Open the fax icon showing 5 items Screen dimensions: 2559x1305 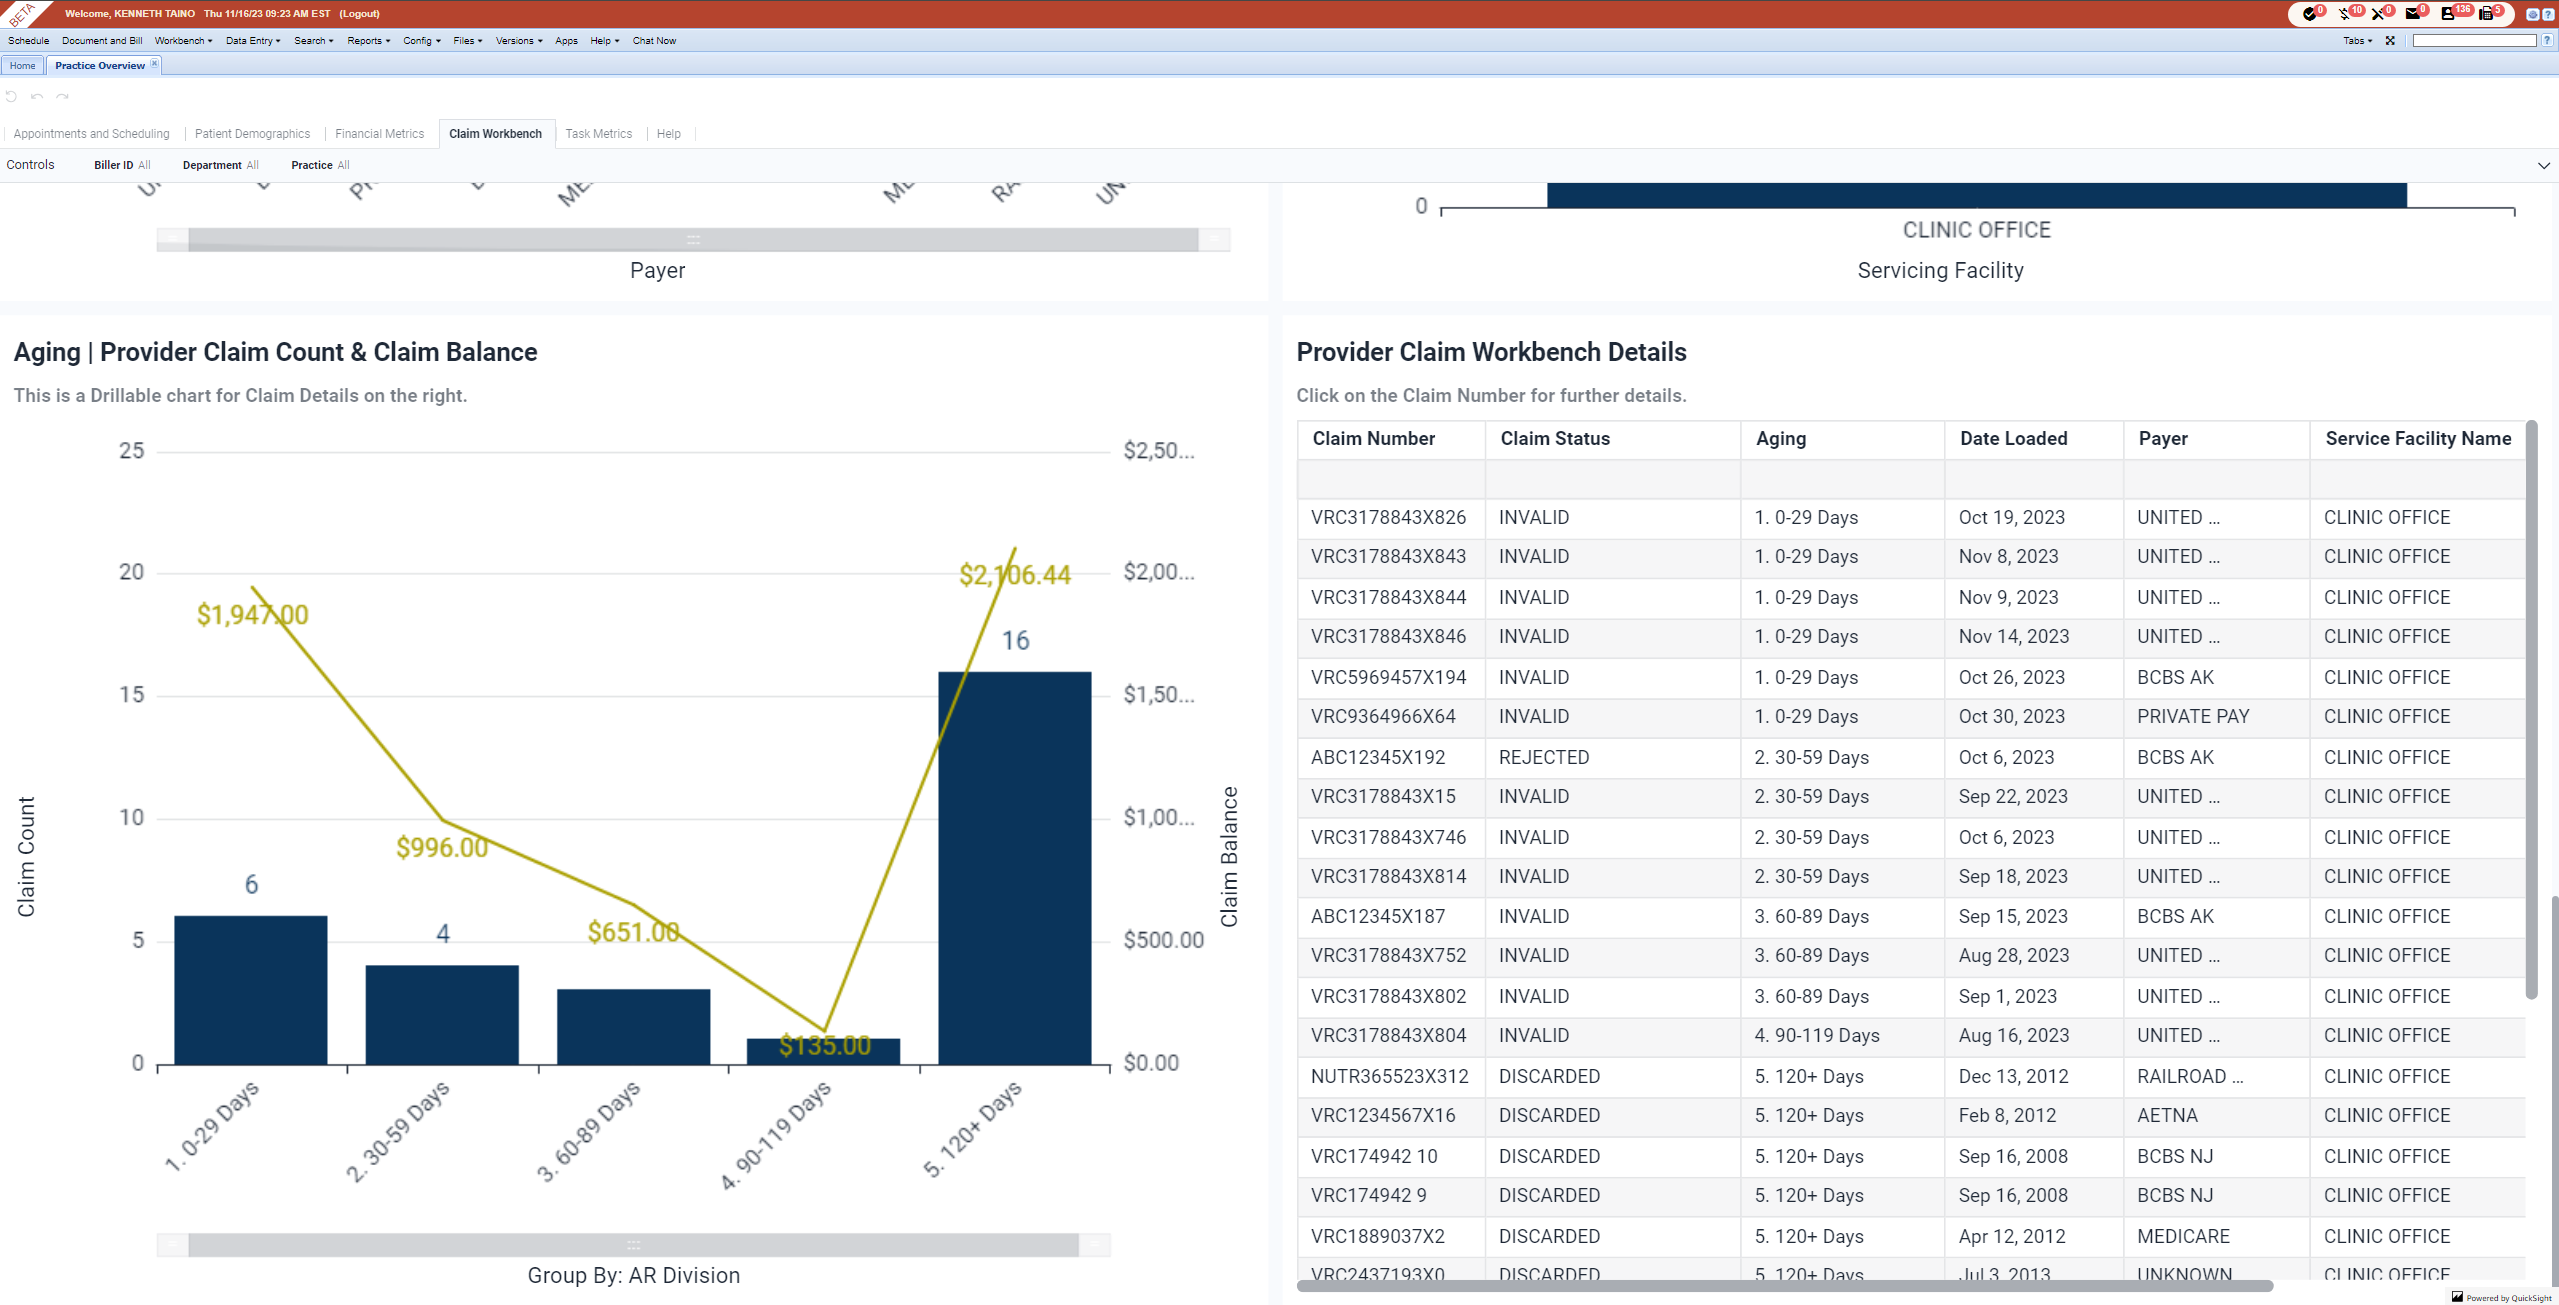pyautogui.click(x=2485, y=14)
